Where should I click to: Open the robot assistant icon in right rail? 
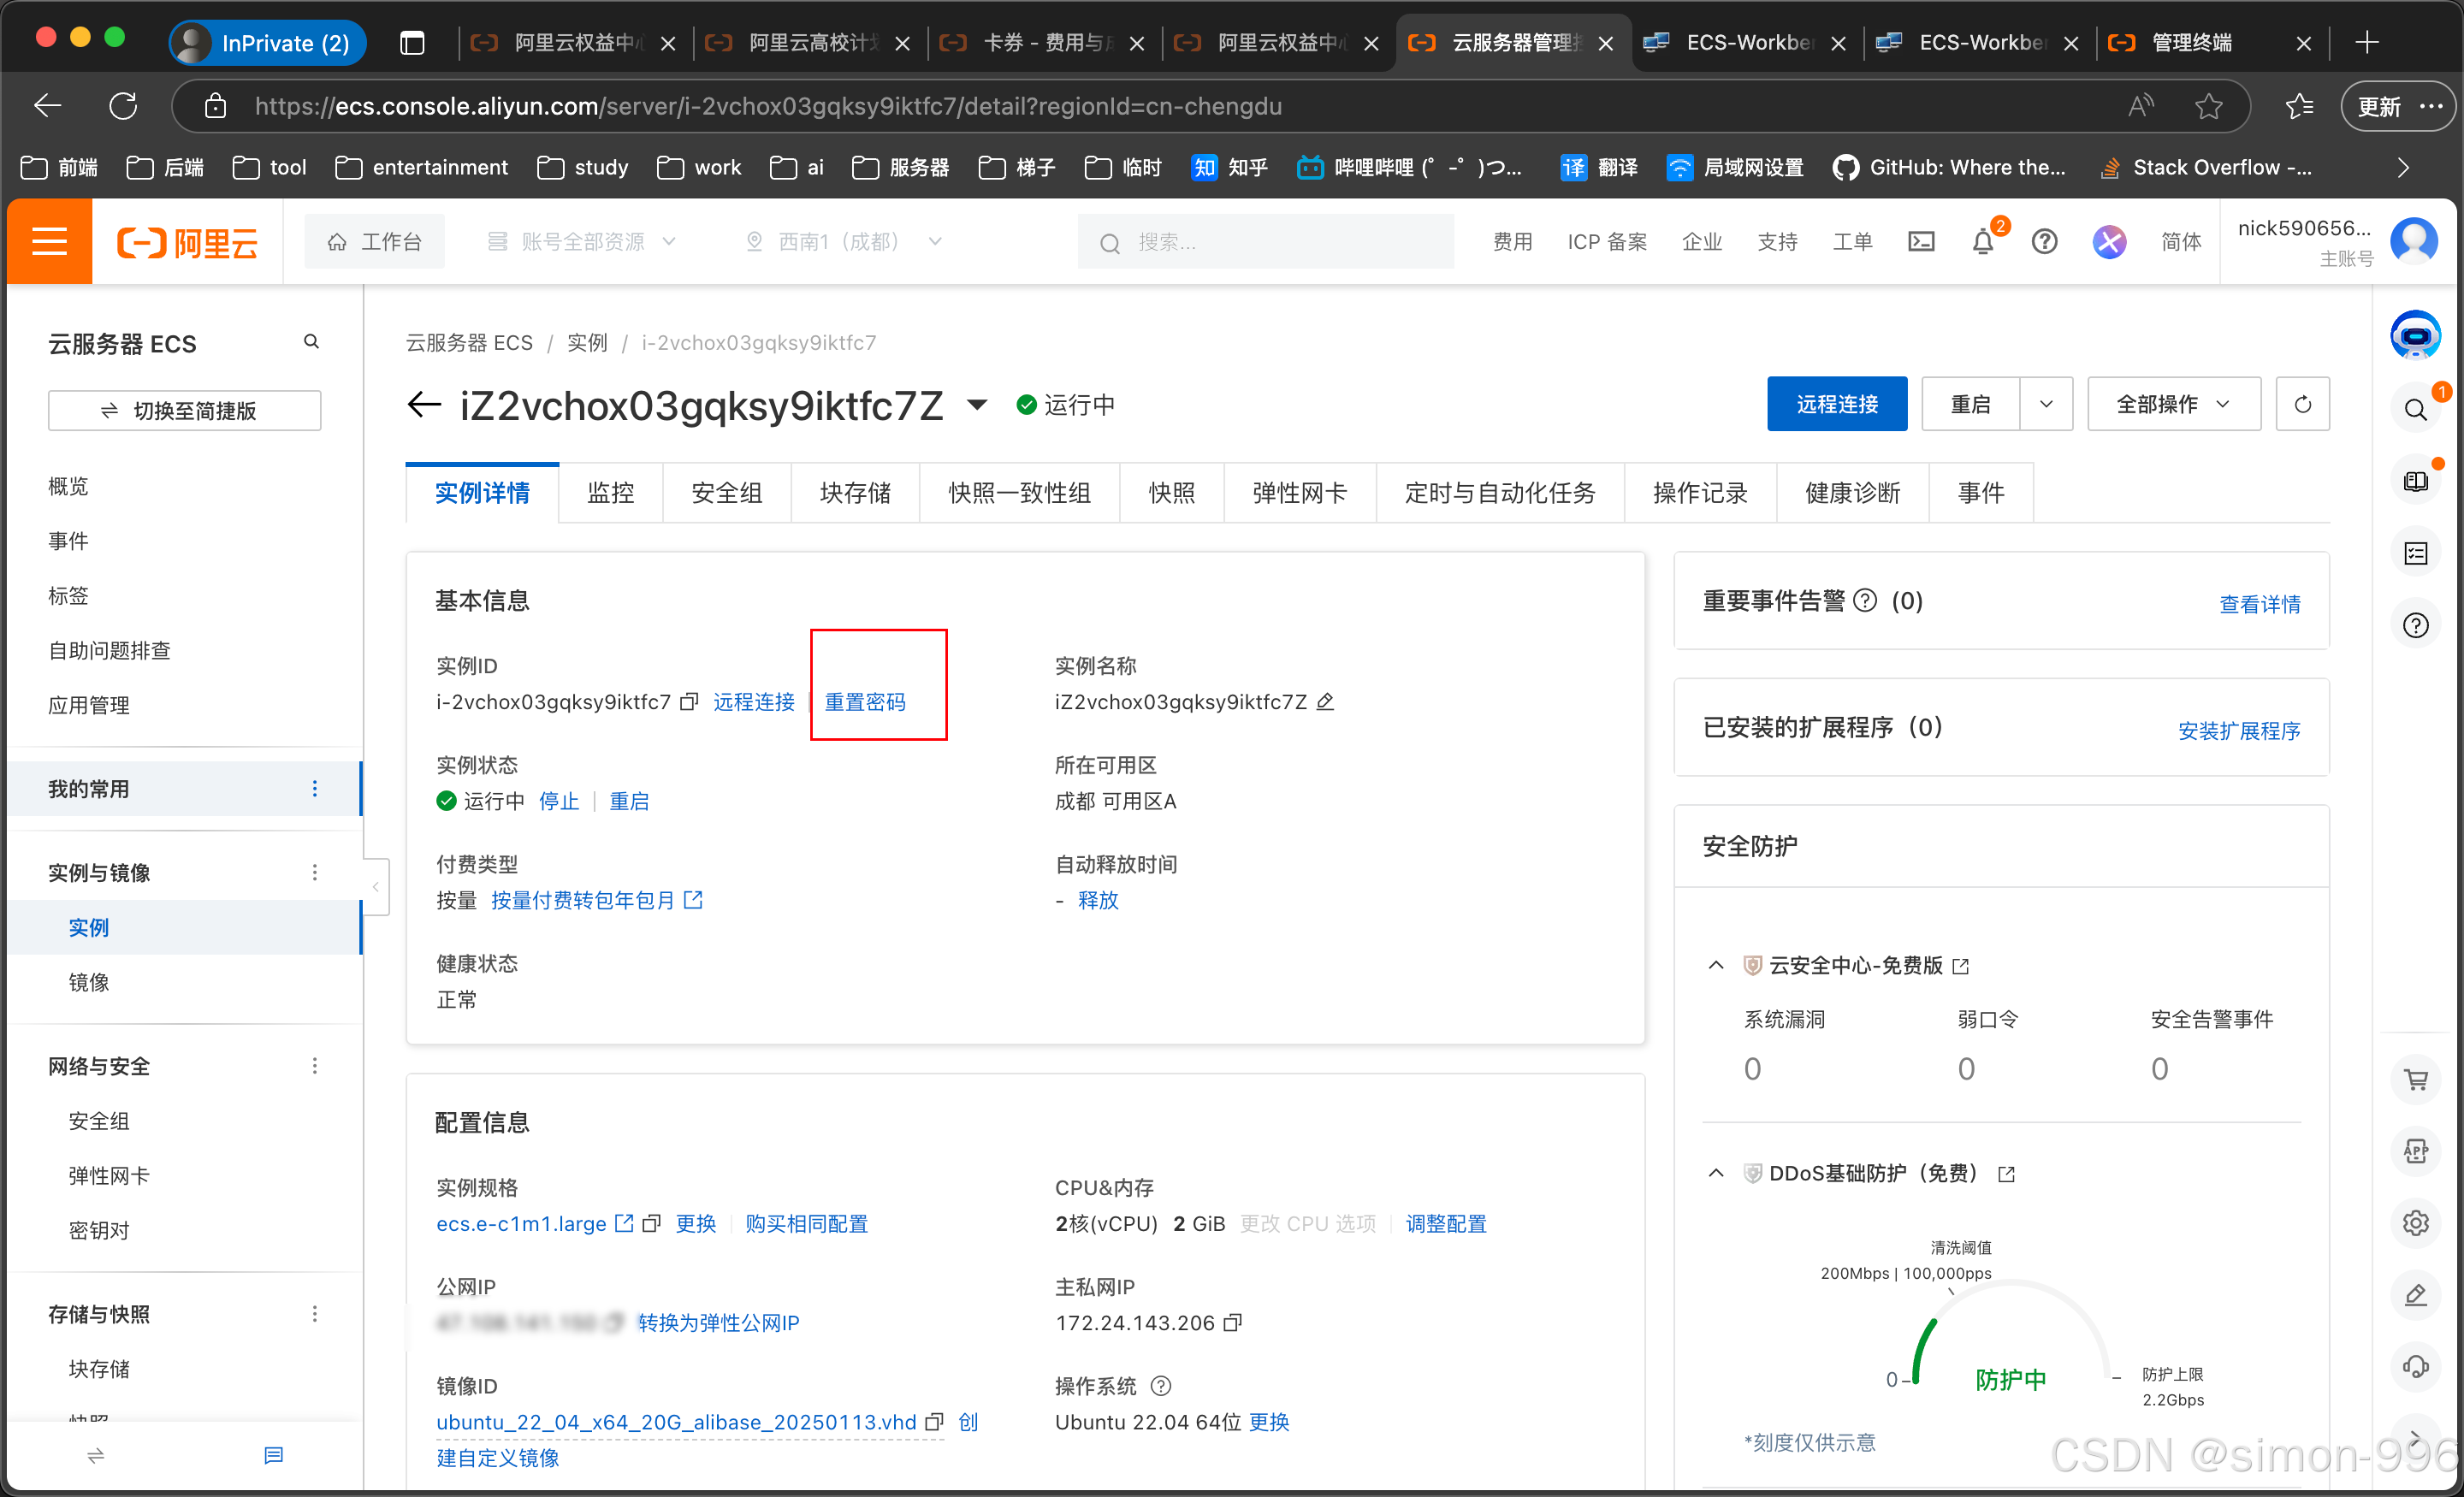2415,335
